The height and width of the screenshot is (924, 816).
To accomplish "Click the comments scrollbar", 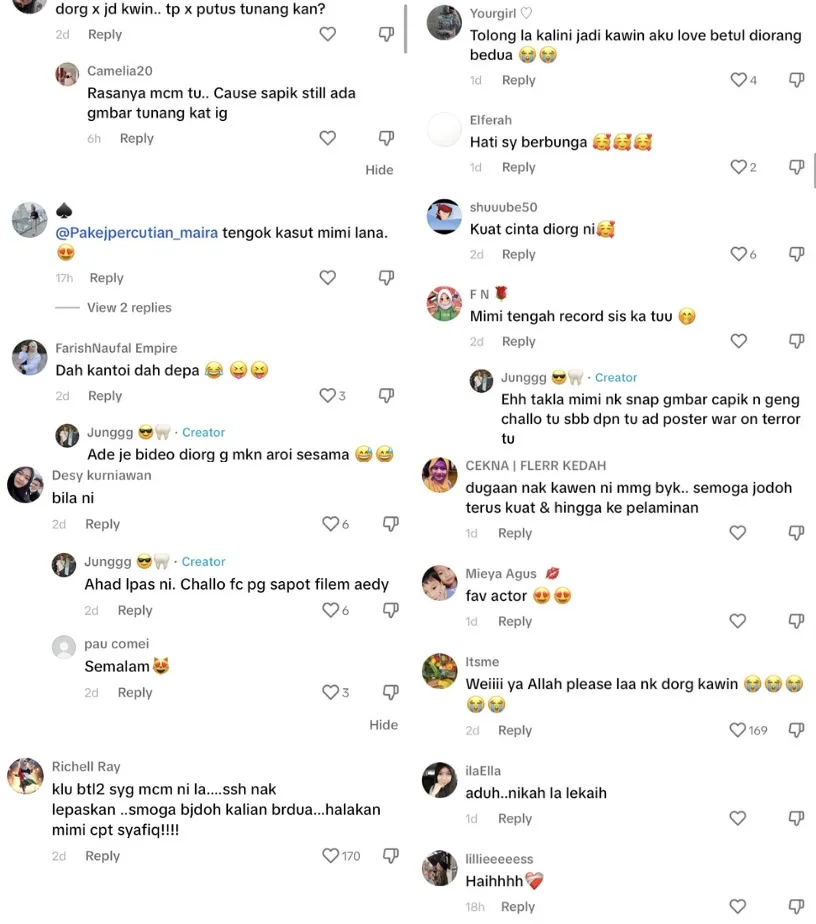I will click(405, 28).
